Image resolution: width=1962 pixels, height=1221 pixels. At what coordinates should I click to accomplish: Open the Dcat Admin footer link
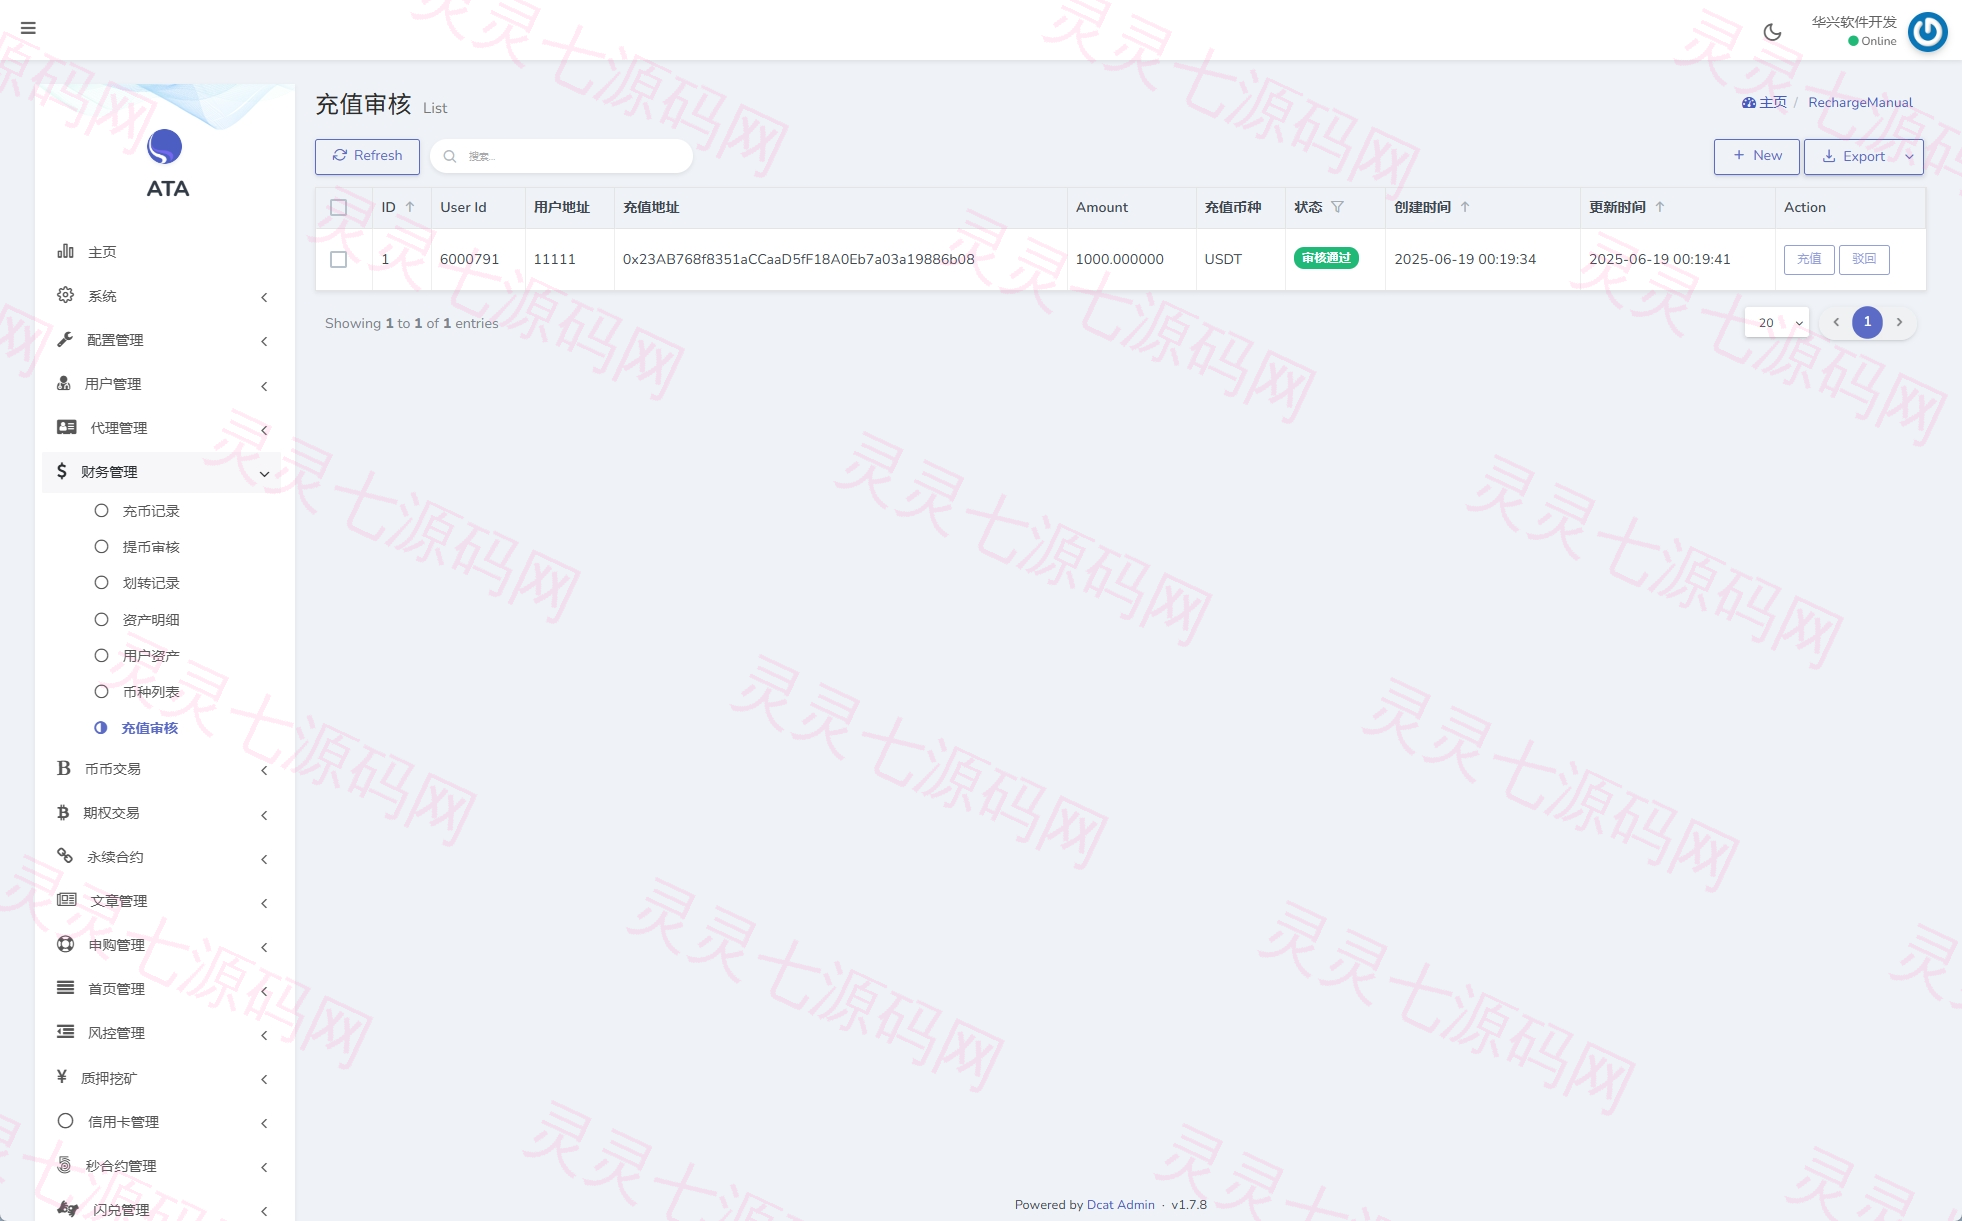point(1120,1205)
